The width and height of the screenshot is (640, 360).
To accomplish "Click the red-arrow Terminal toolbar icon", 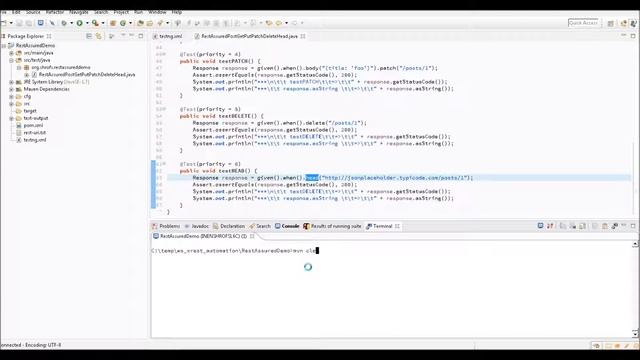I will (x=550, y=226).
